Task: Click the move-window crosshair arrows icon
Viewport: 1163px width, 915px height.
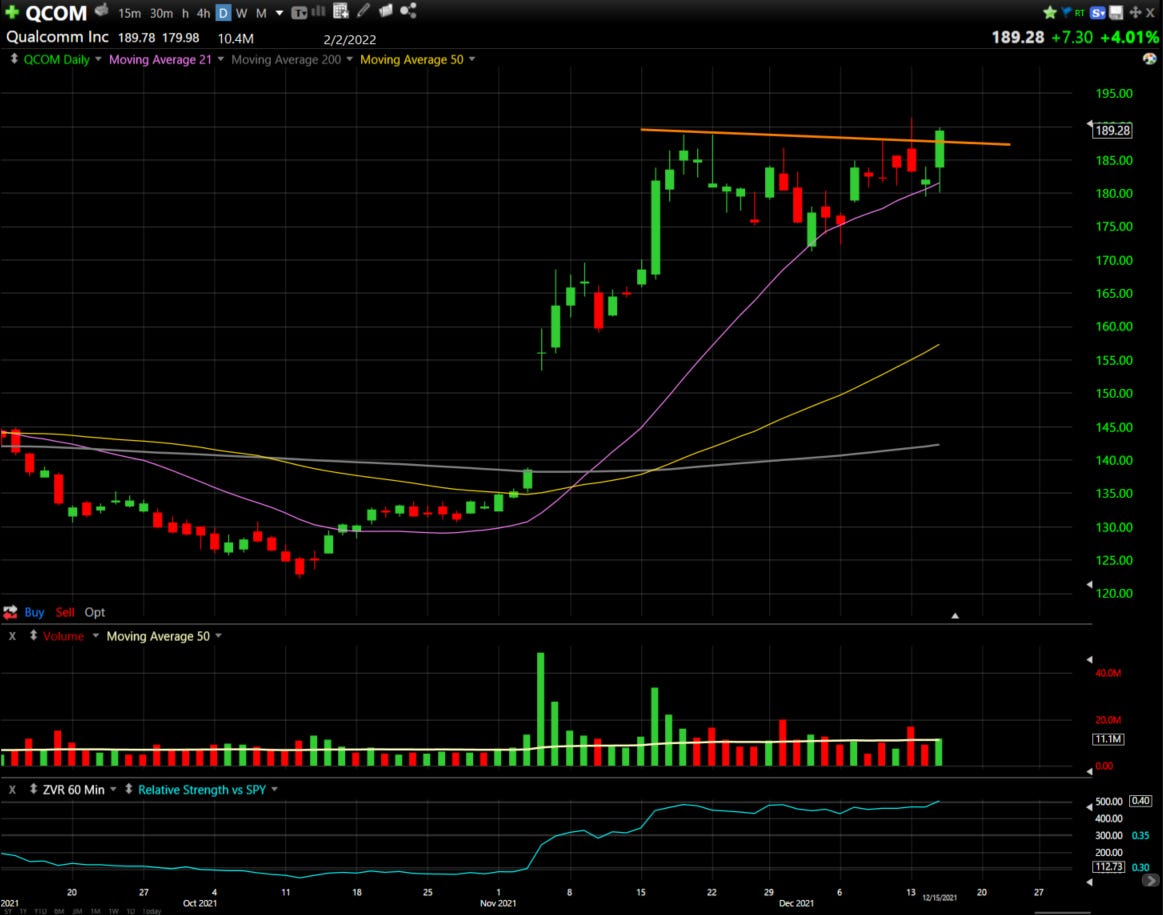Action: point(1135,13)
